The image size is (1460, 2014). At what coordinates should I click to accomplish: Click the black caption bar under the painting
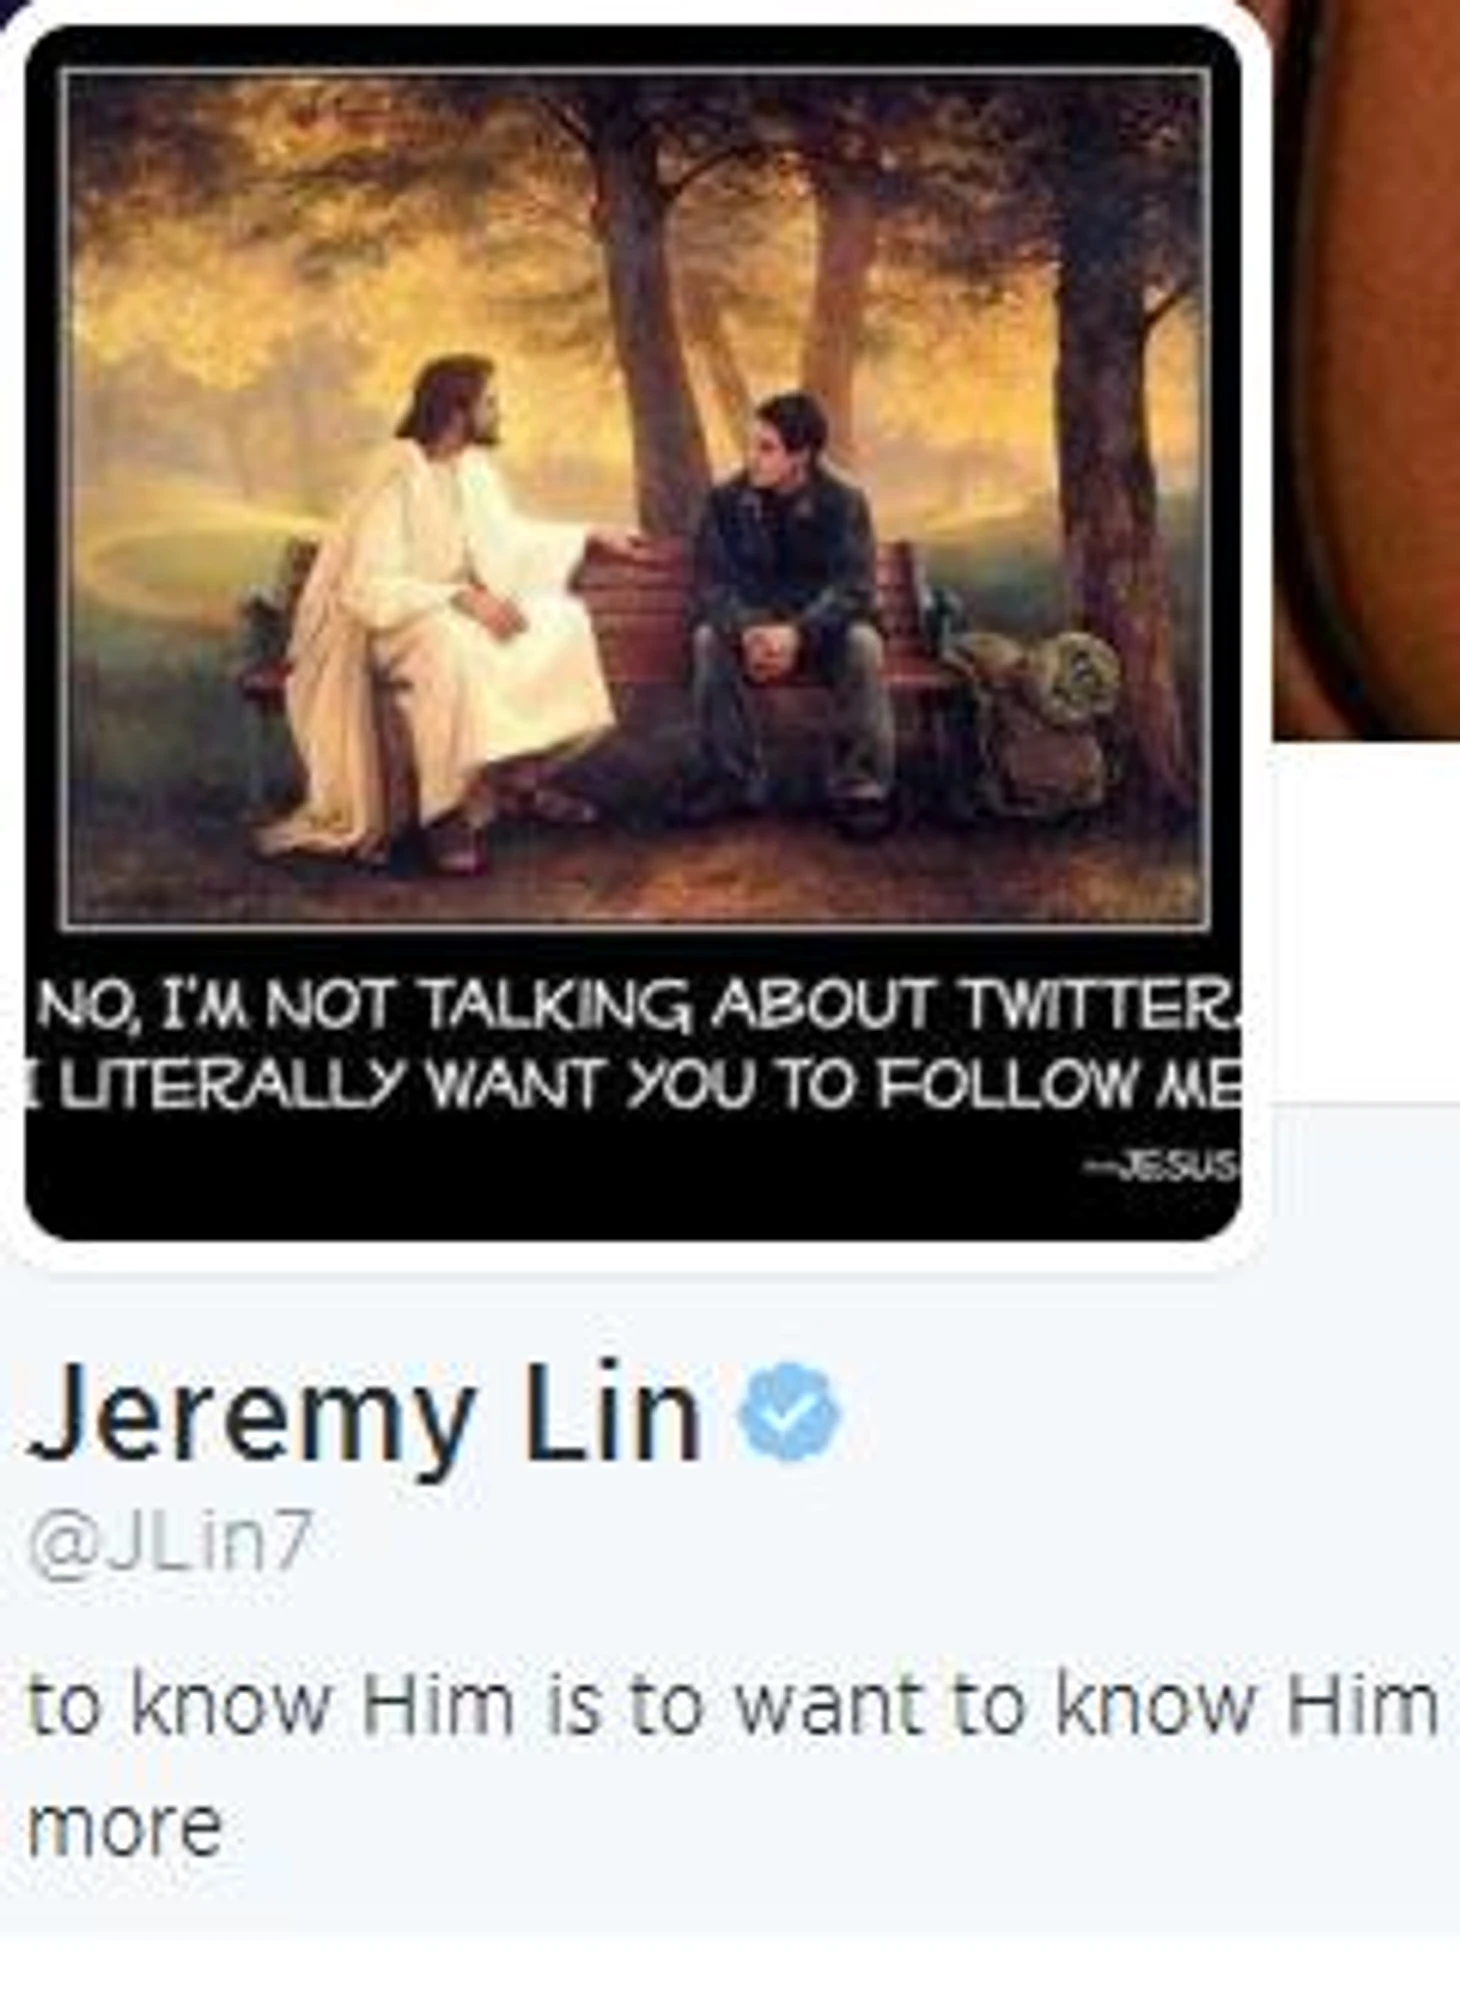(x=633, y=1090)
